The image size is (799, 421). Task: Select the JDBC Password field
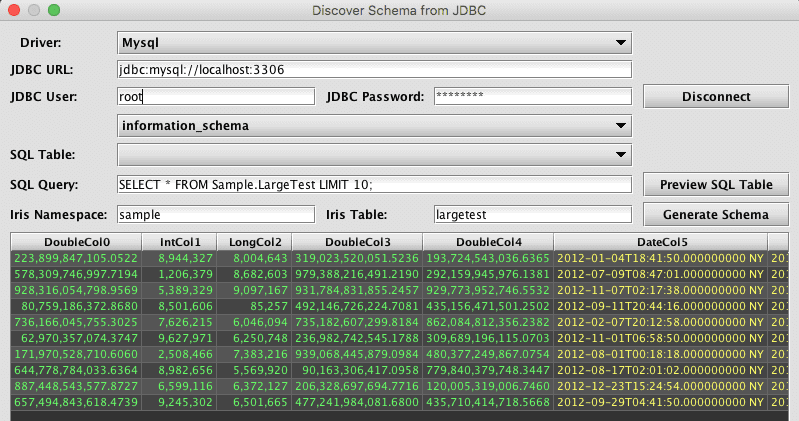(532, 97)
